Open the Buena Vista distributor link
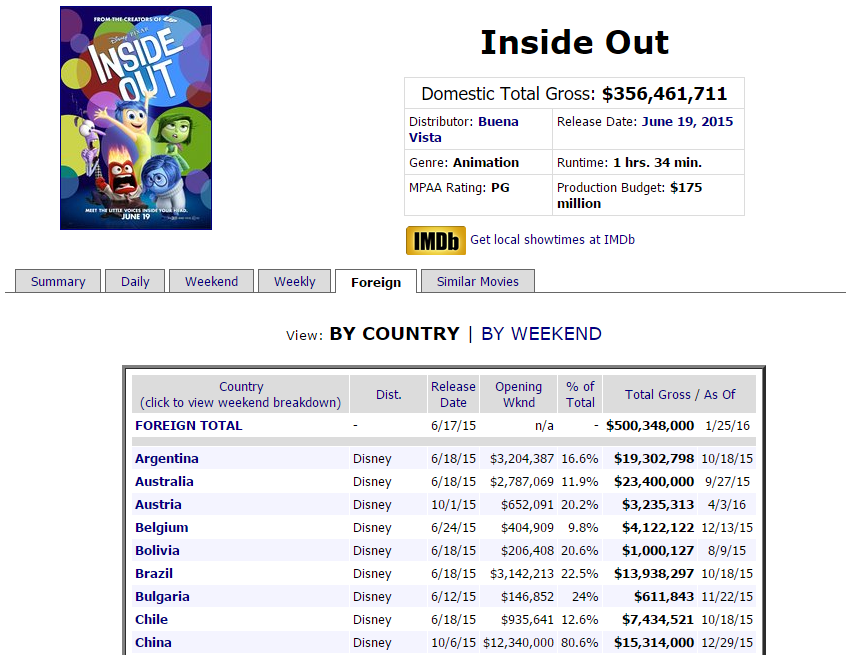This screenshot has height=655, width=846. tap(463, 129)
